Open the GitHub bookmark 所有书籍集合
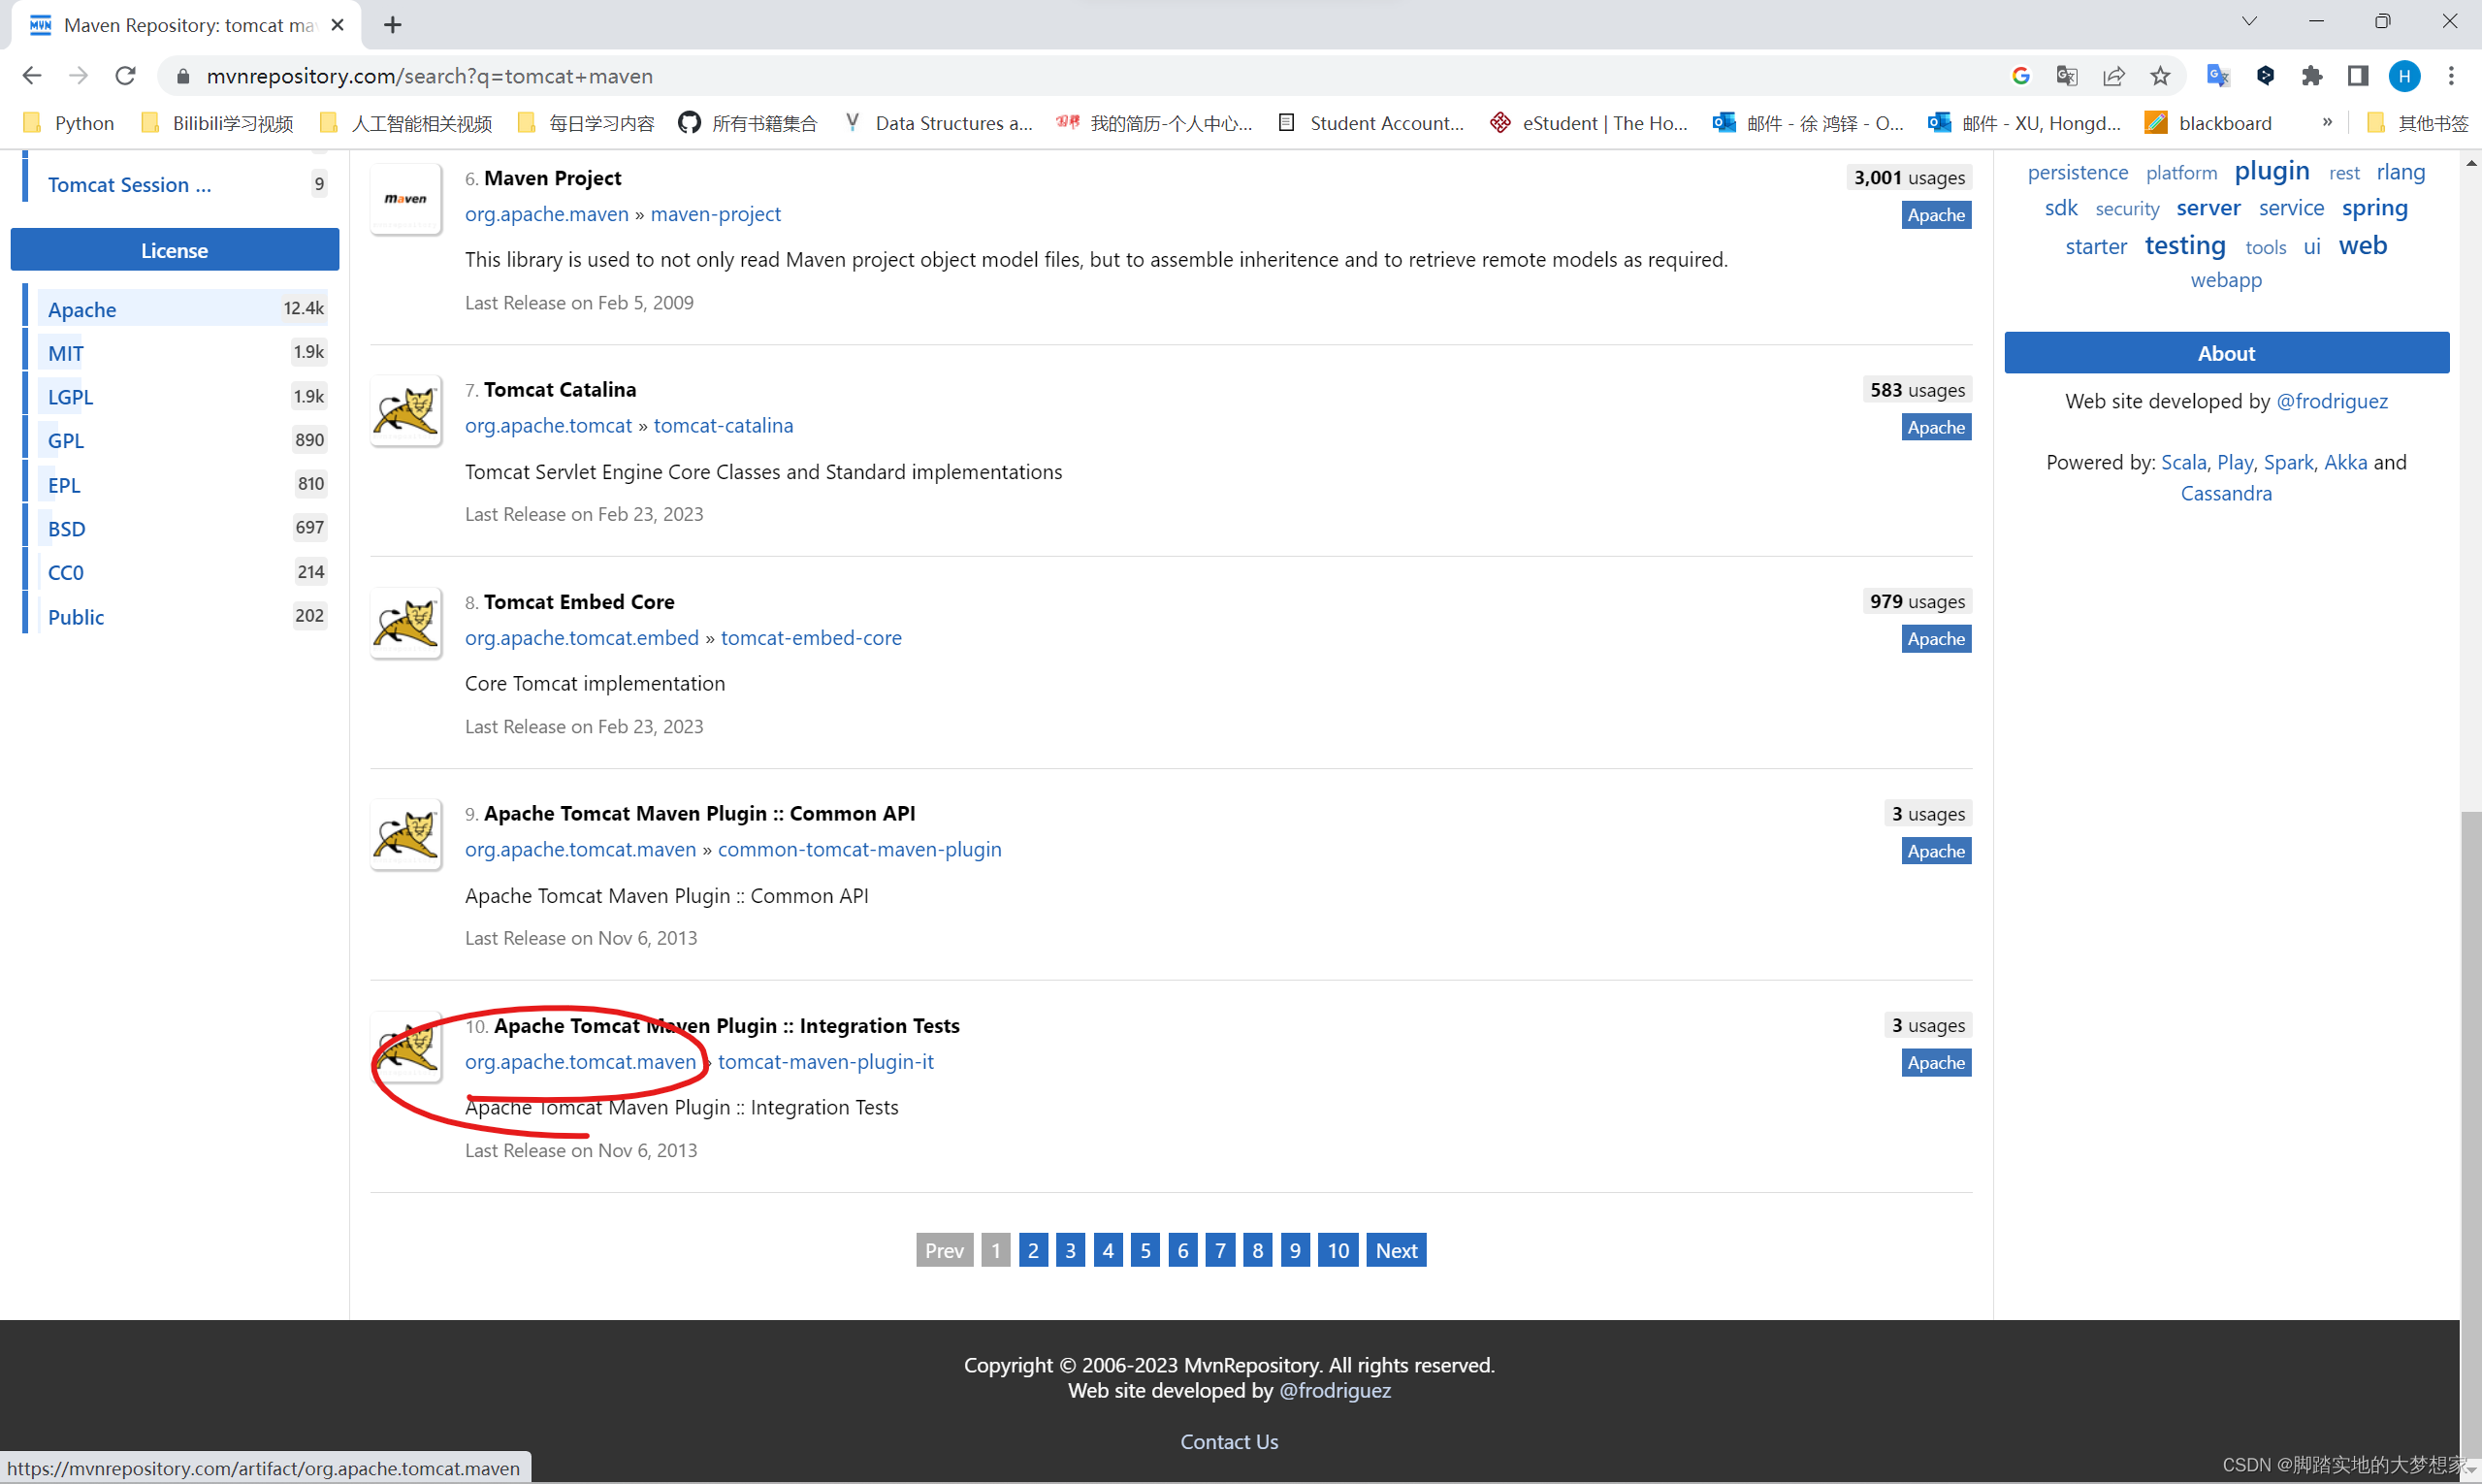The width and height of the screenshot is (2482, 1484). pos(748,123)
